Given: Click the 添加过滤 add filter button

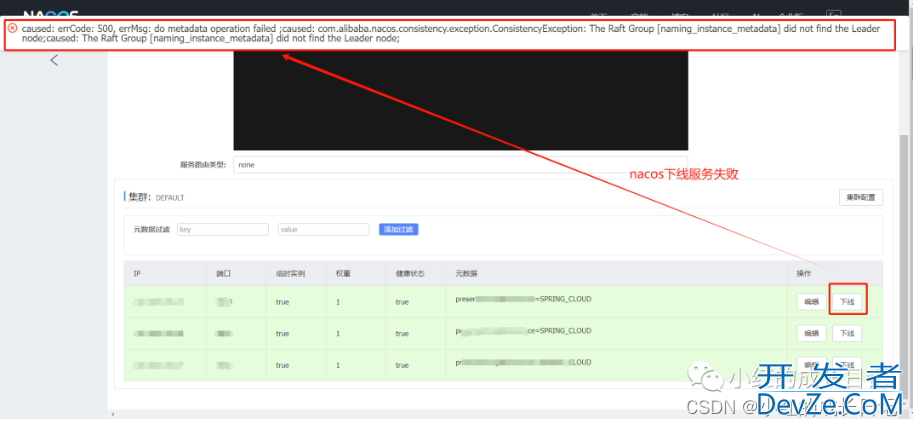Looking at the screenshot, I should (x=398, y=229).
